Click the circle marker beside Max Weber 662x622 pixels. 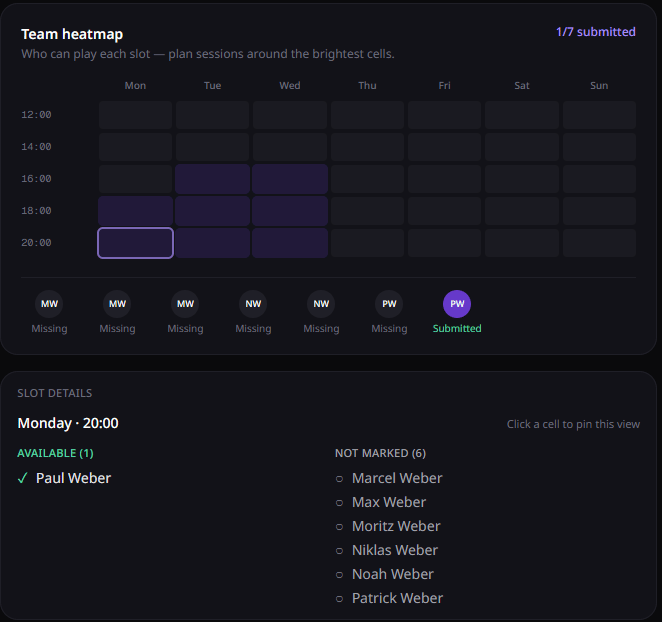pyautogui.click(x=339, y=502)
